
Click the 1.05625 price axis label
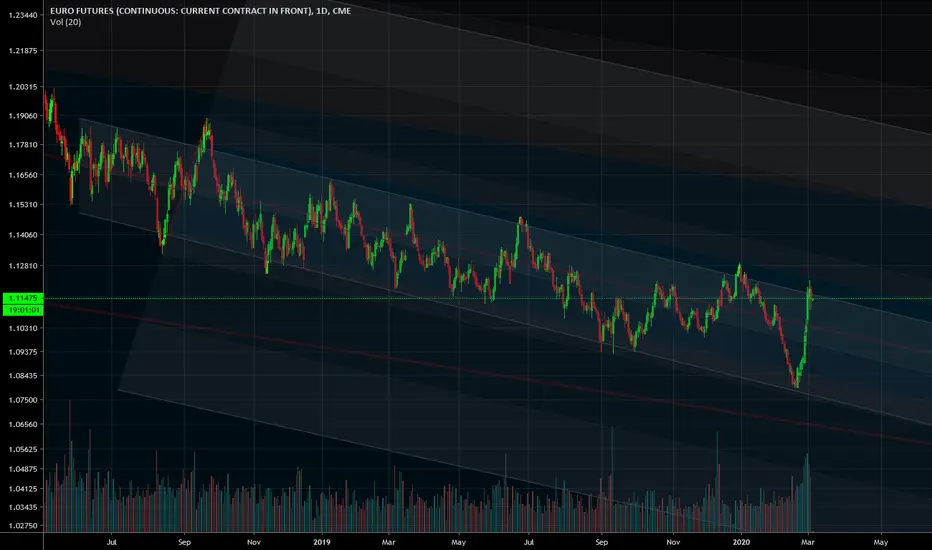point(23,449)
